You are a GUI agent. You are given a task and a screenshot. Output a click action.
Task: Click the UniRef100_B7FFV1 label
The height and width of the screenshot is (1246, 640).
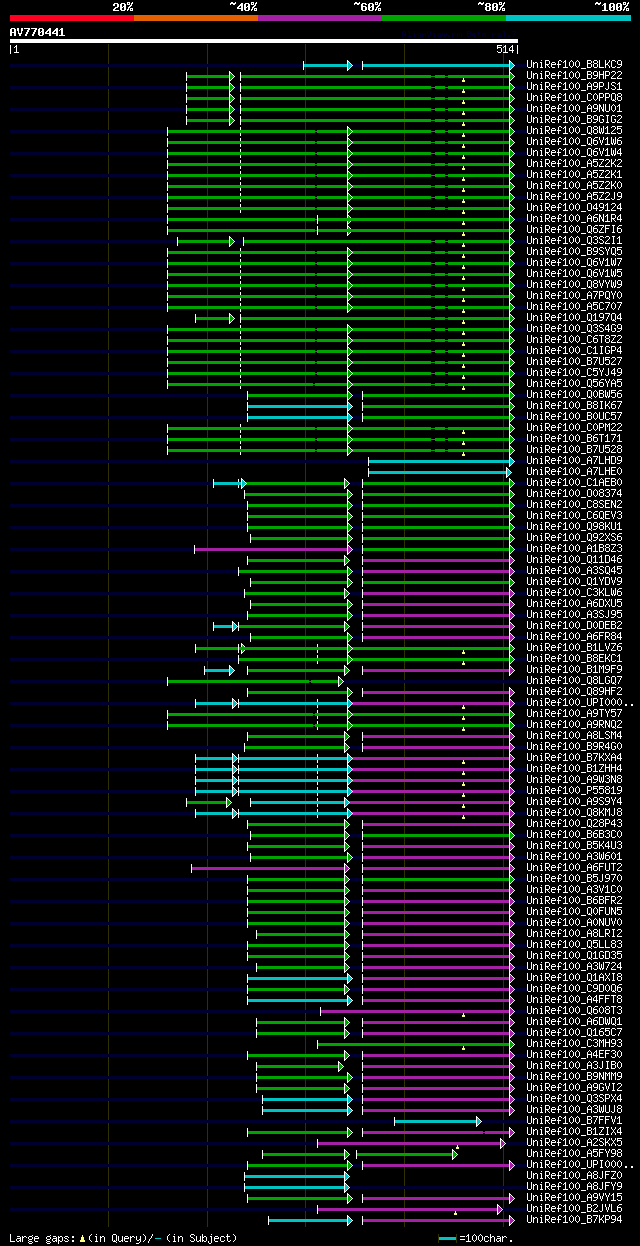coord(574,1120)
